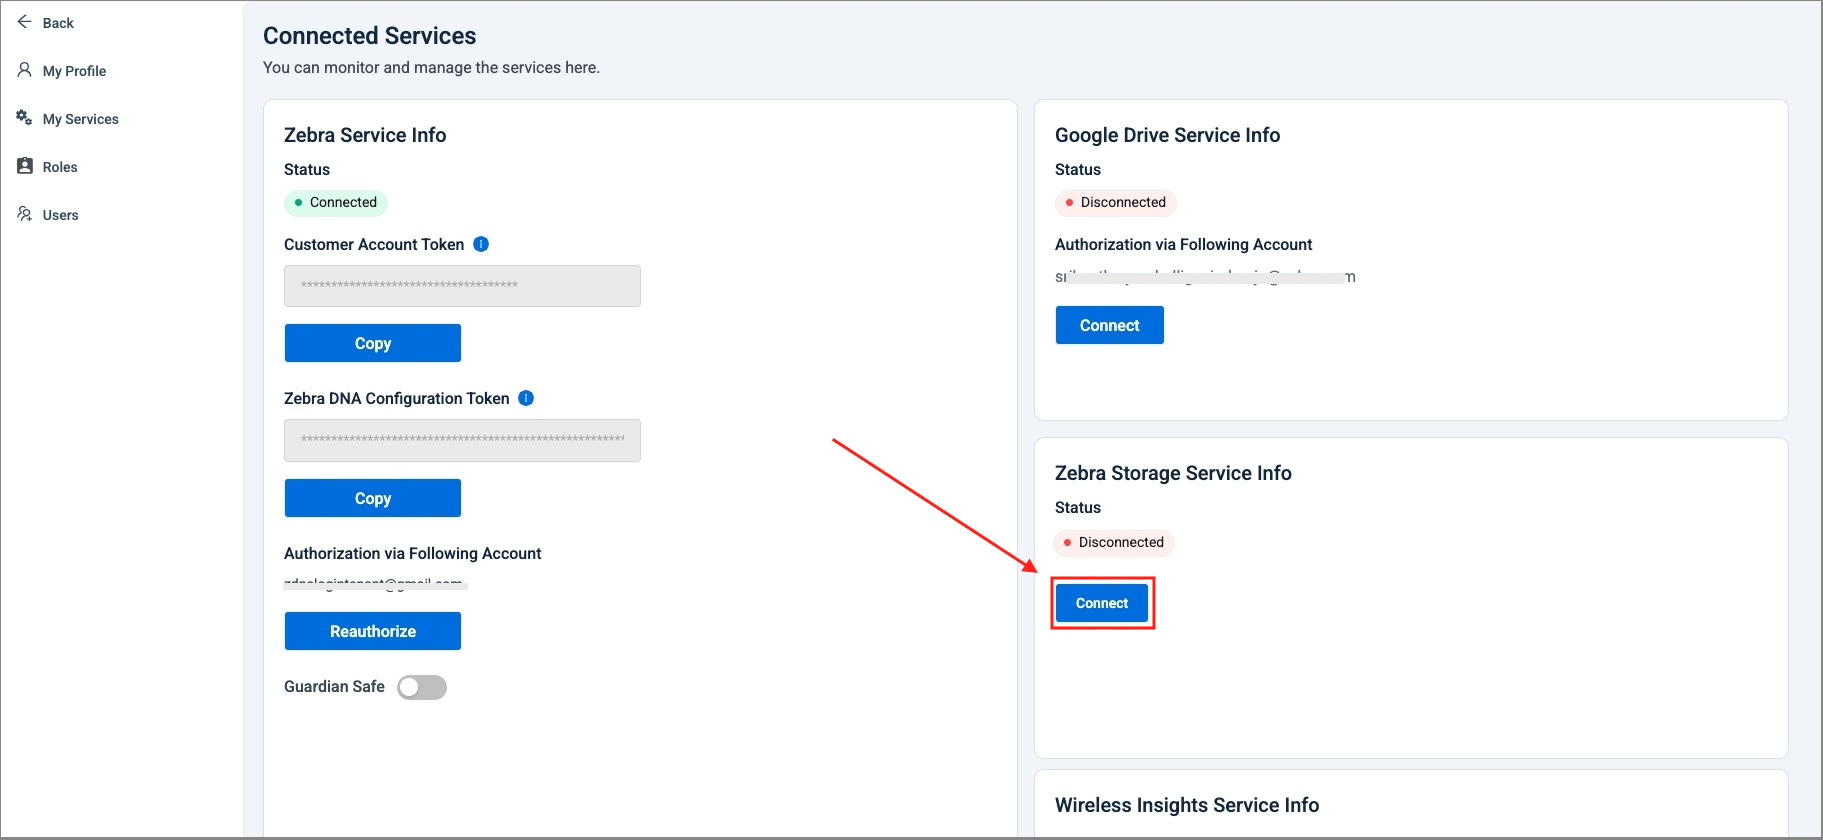1823x840 pixels.
Task: Go to the Roles menu label
Action: point(60,167)
